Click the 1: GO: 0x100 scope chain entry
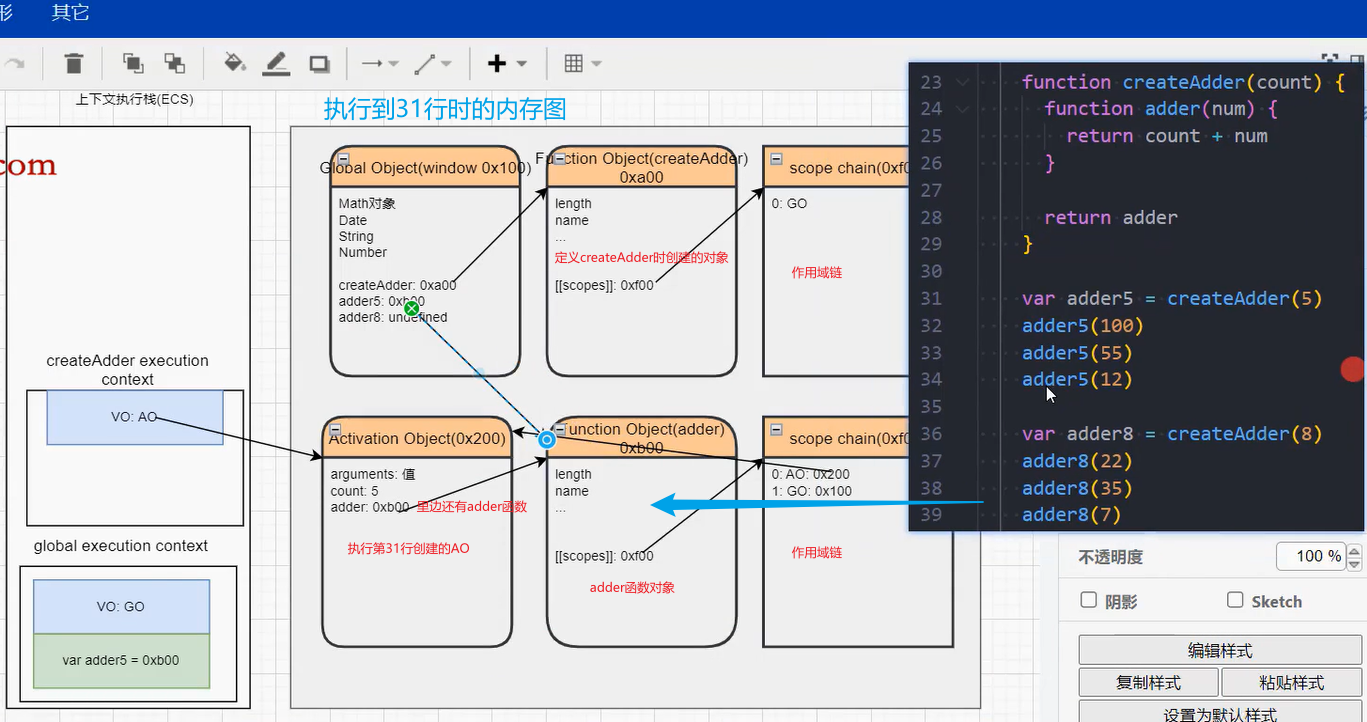This screenshot has width=1367, height=722. (x=812, y=491)
